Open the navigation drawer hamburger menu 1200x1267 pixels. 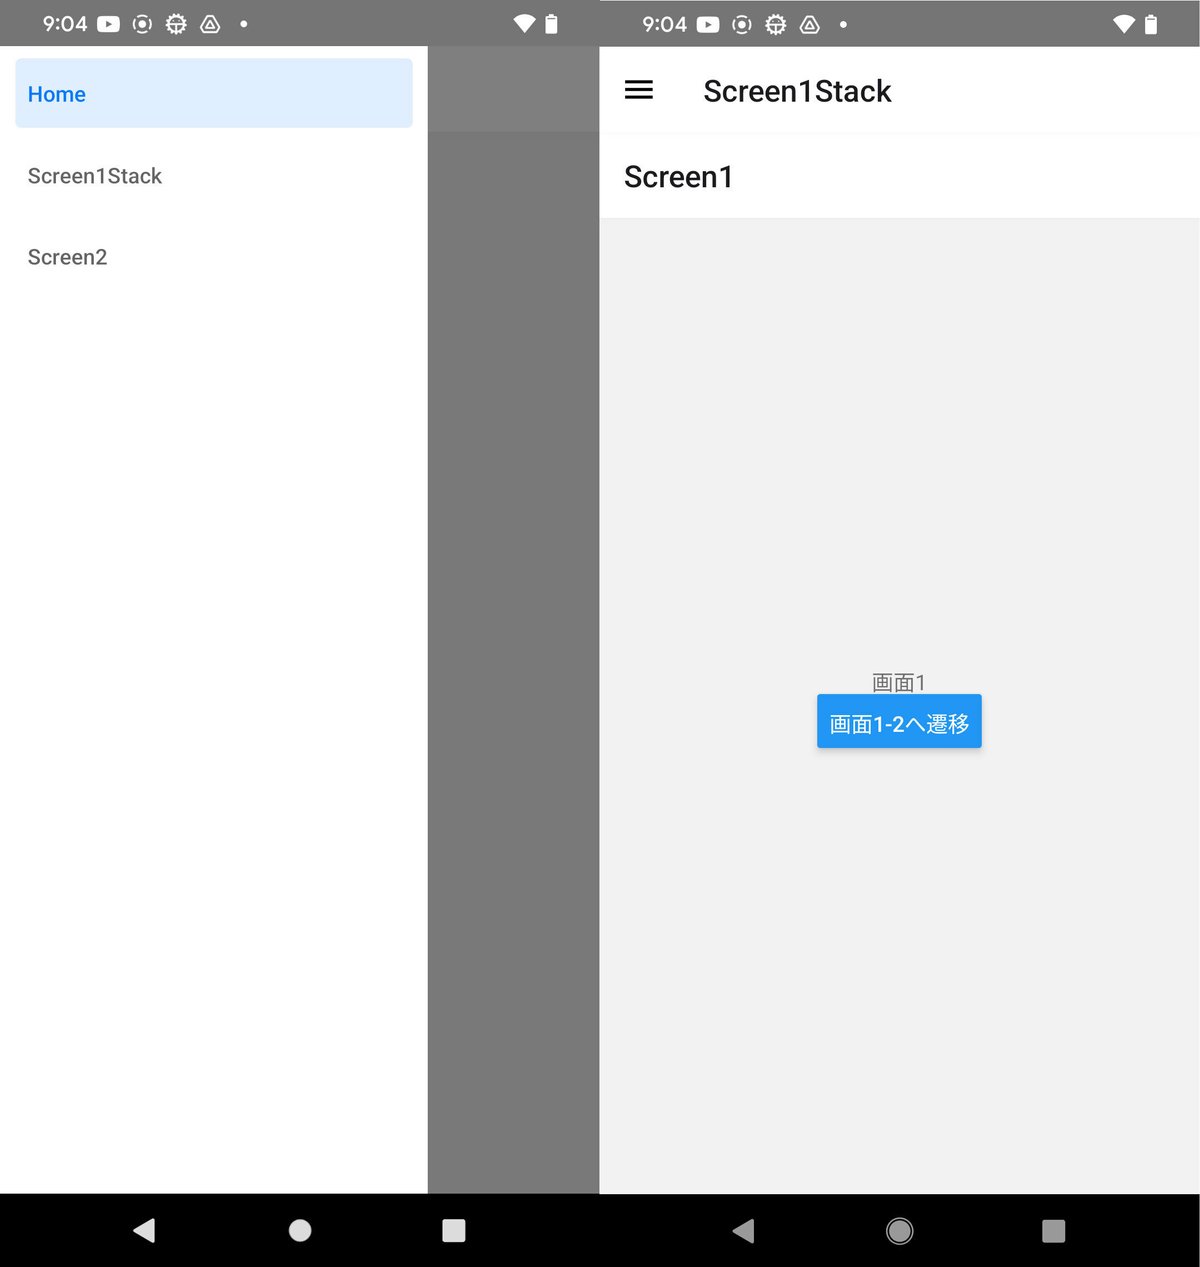(638, 90)
